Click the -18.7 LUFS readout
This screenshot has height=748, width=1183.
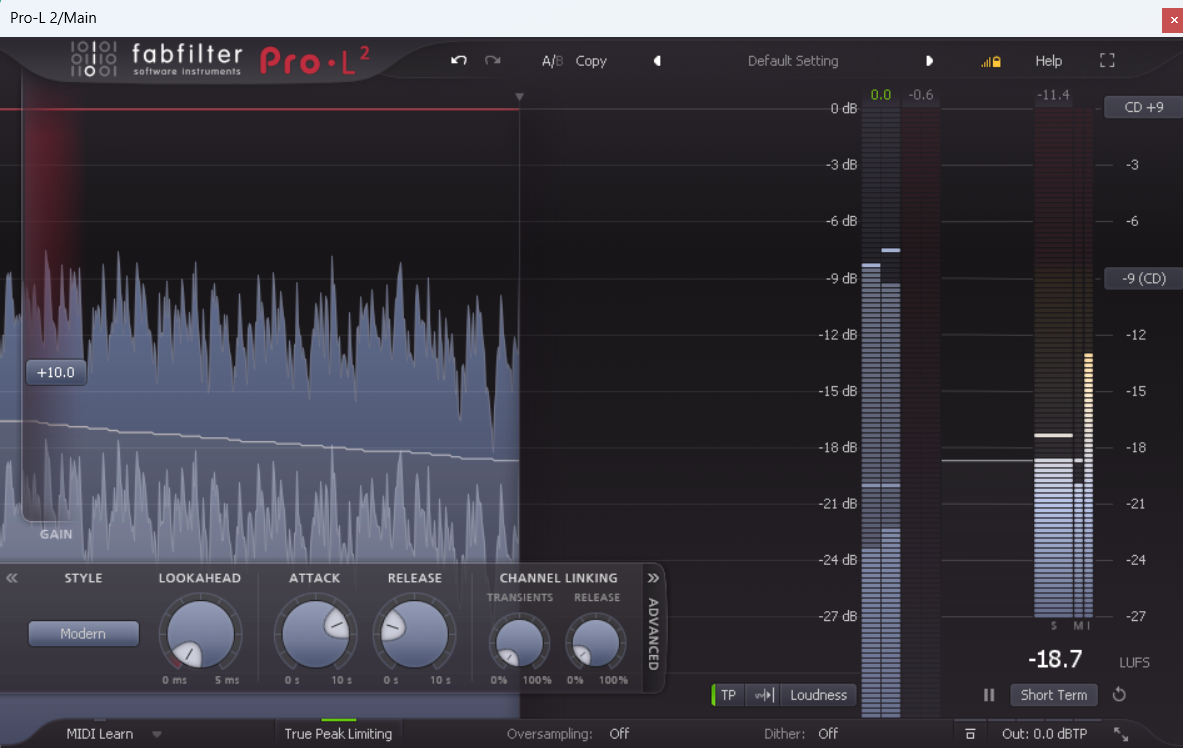[1055, 659]
